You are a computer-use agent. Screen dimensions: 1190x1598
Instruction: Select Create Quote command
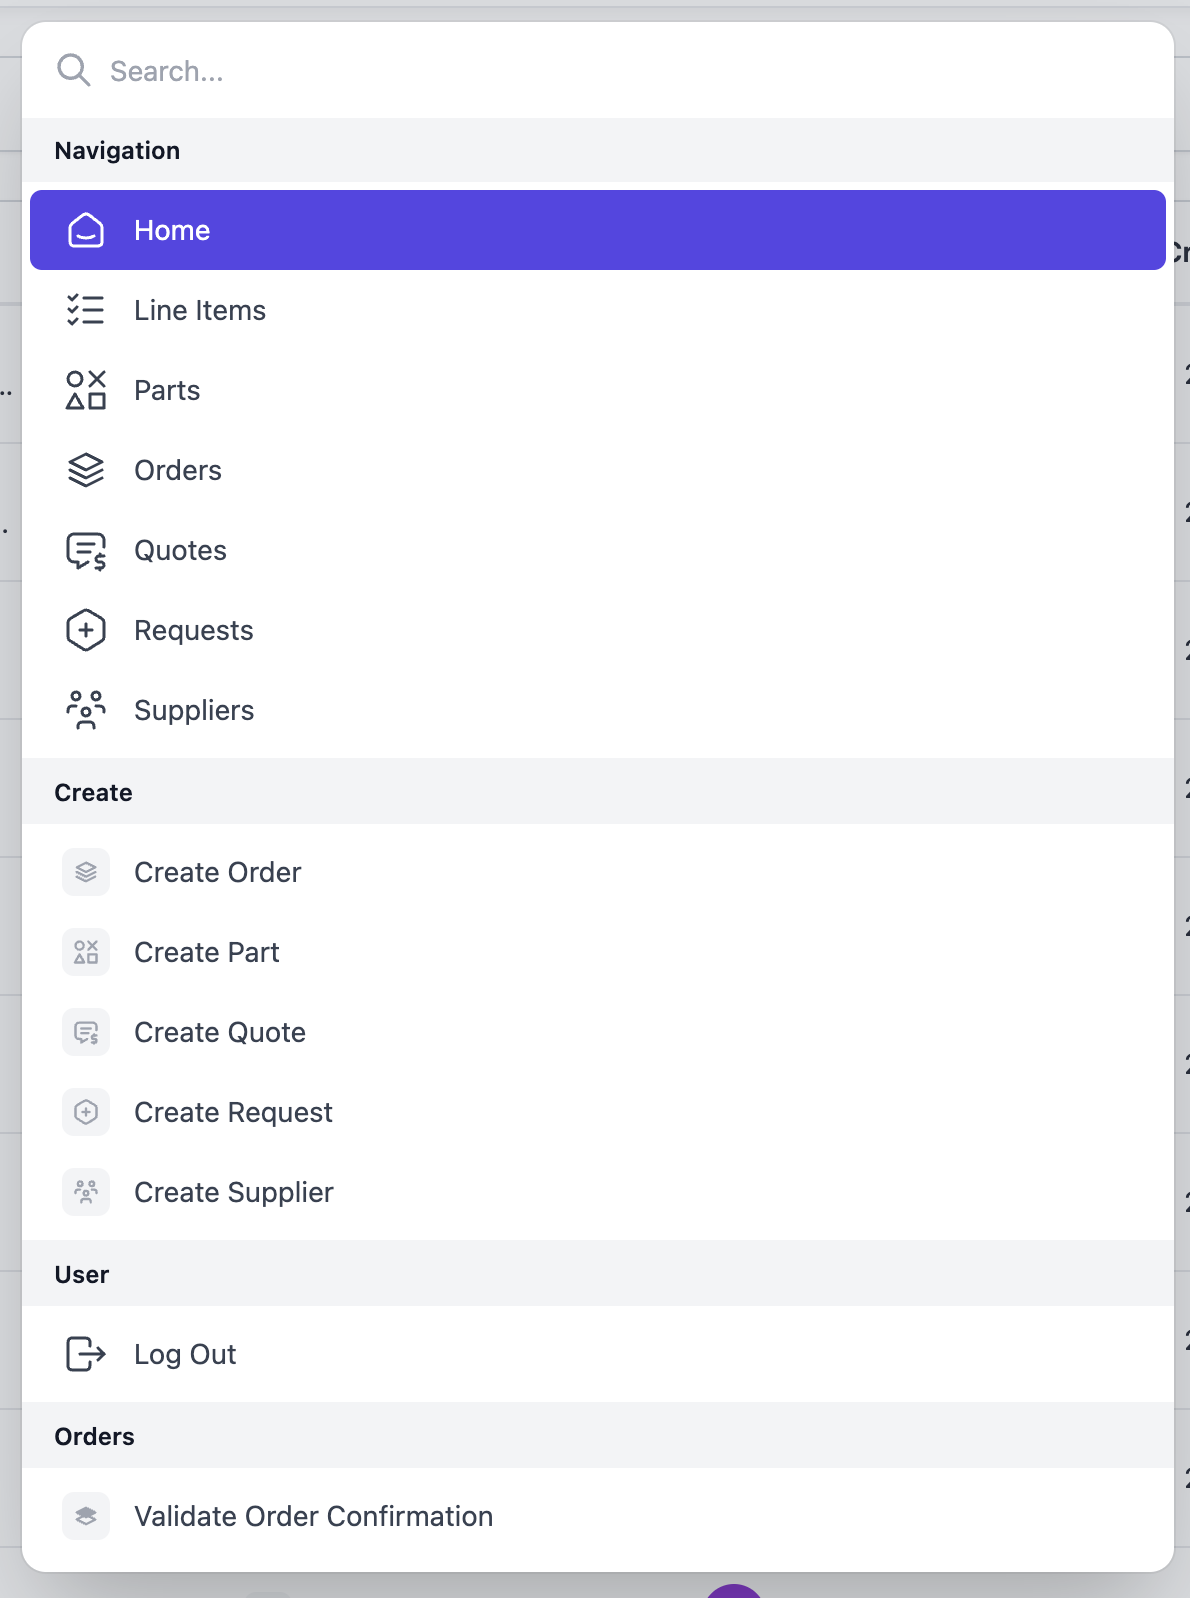point(220,1032)
